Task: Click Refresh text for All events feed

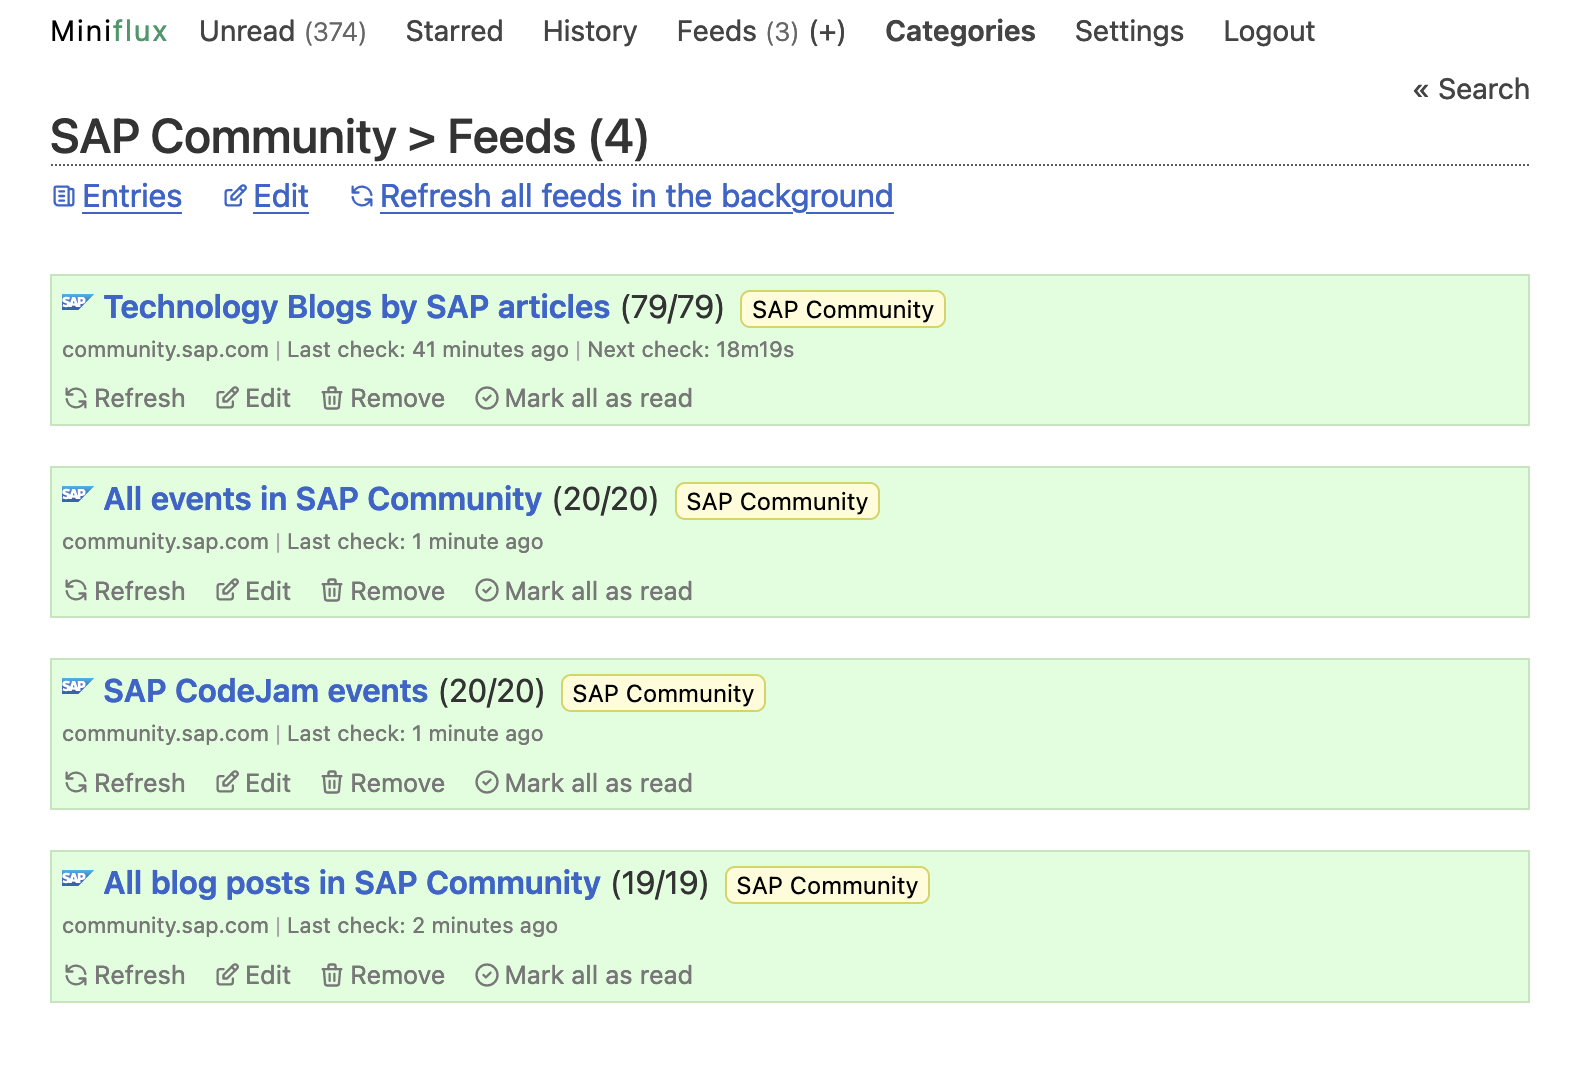Action: (x=140, y=591)
